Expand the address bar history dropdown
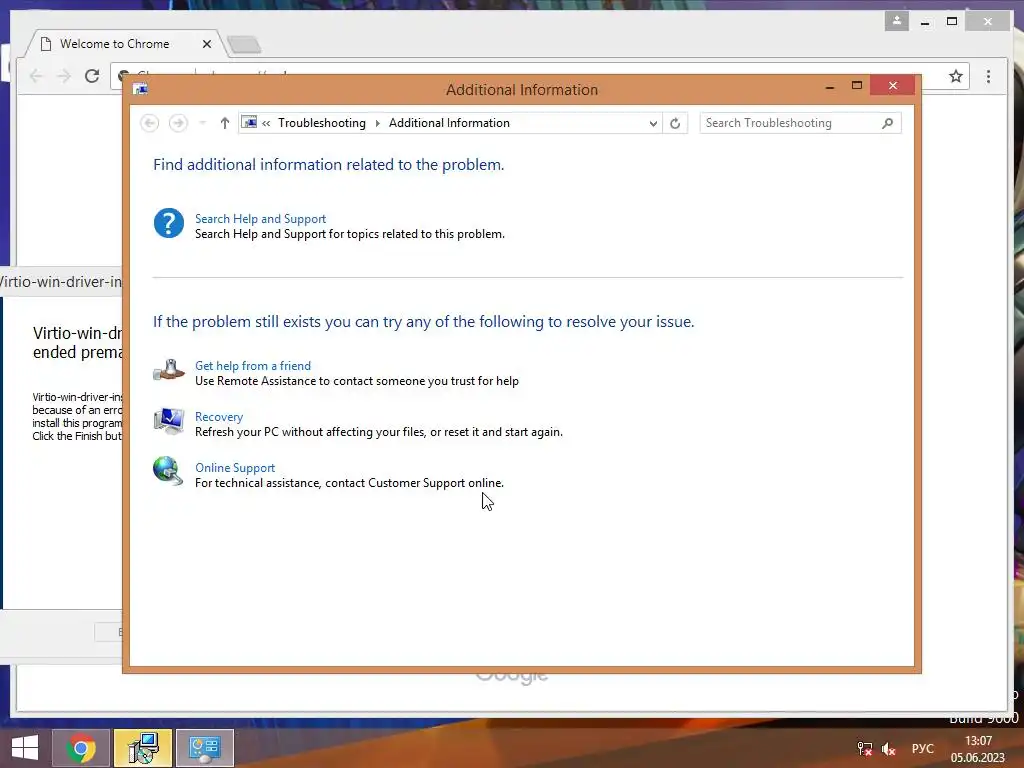The width and height of the screenshot is (1024, 768). click(x=652, y=123)
